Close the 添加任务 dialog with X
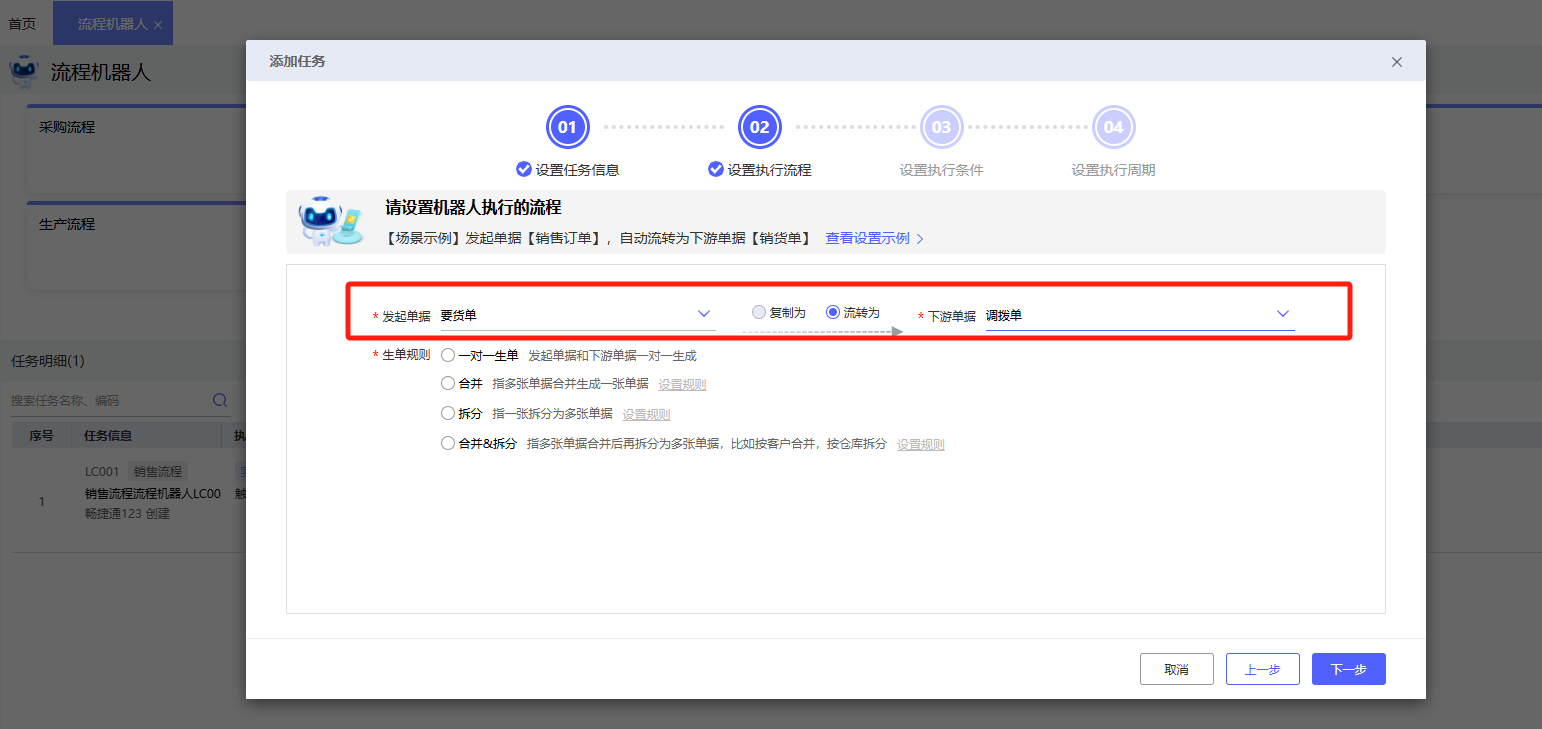This screenshot has width=1542, height=729. [1397, 62]
